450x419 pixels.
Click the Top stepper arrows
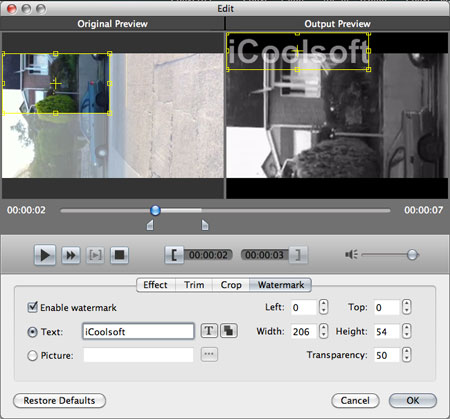coord(406,307)
